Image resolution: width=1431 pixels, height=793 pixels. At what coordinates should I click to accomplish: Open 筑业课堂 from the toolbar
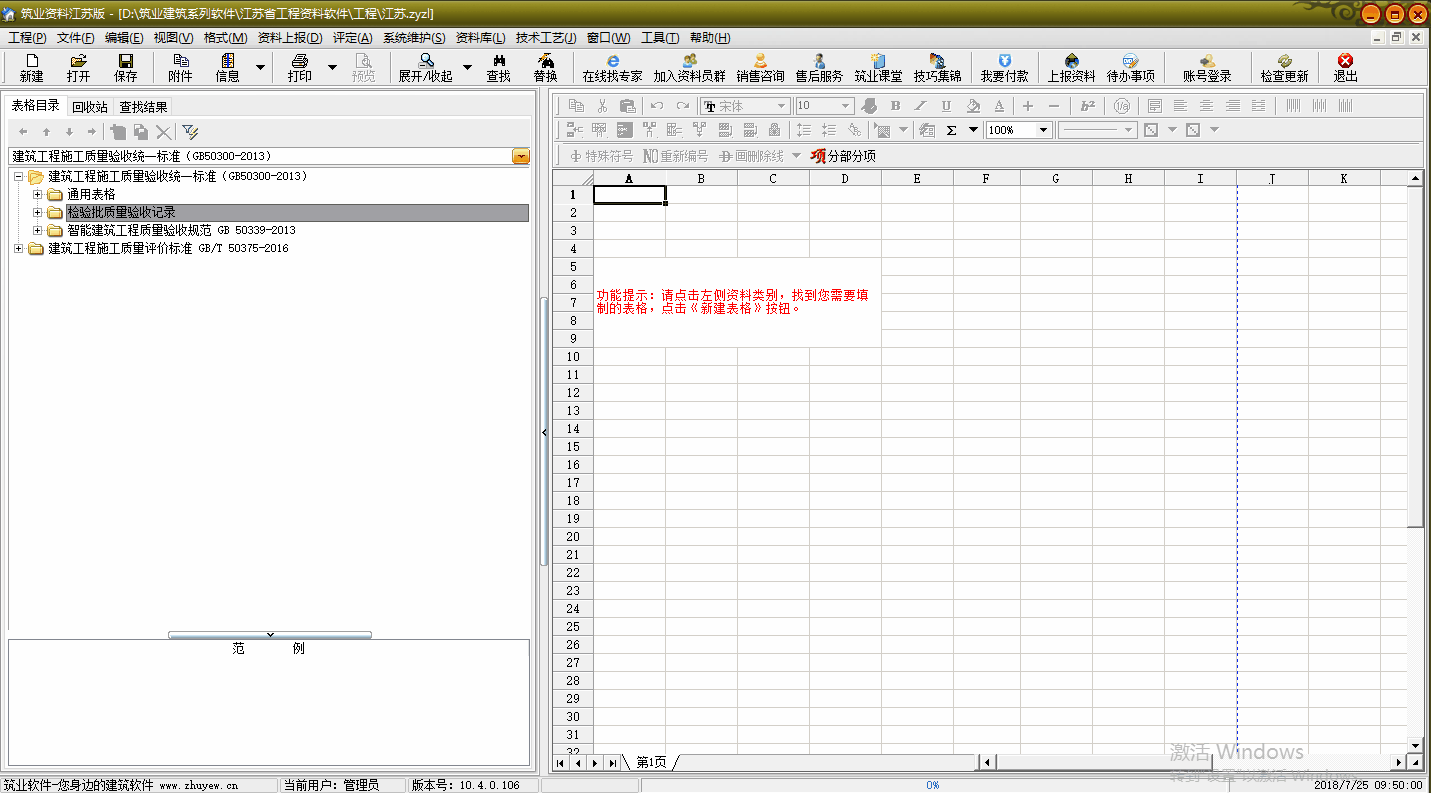tap(878, 67)
